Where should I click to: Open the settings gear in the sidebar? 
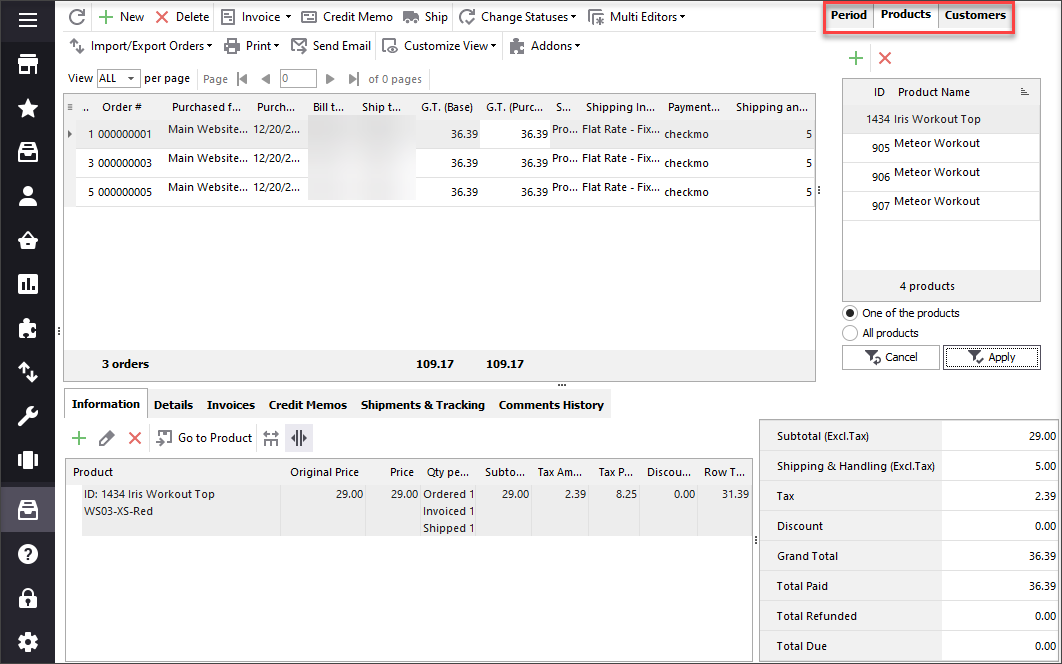coord(28,641)
